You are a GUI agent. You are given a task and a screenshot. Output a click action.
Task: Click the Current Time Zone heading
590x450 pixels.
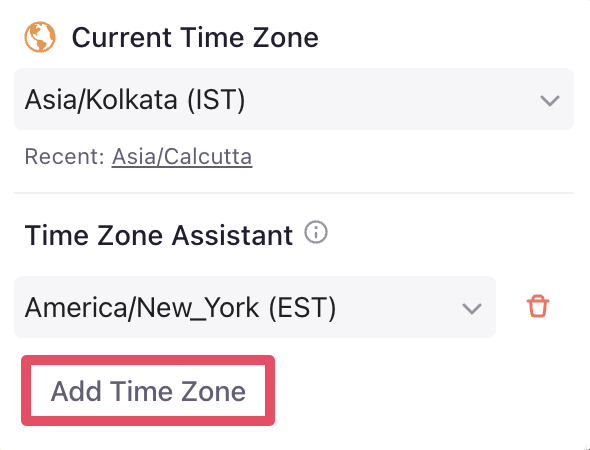pyautogui.click(x=195, y=37)
